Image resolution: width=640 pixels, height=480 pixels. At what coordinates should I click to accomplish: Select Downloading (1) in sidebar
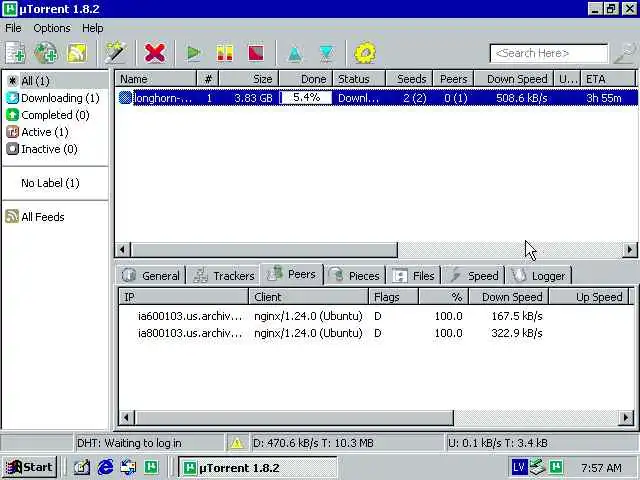(56, 98)
